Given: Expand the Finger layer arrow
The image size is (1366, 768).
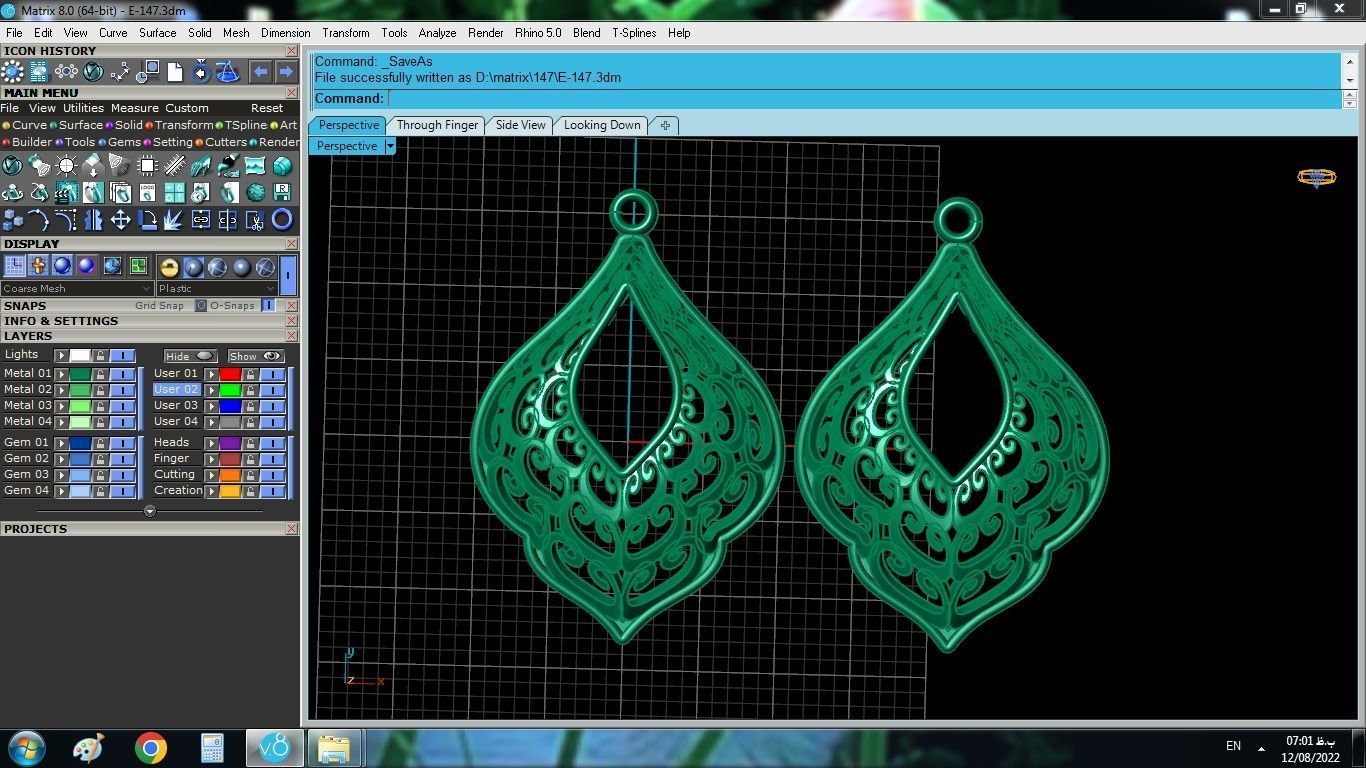Looking at the screenshot, I should pyautogui.click(x=211, y=458).
